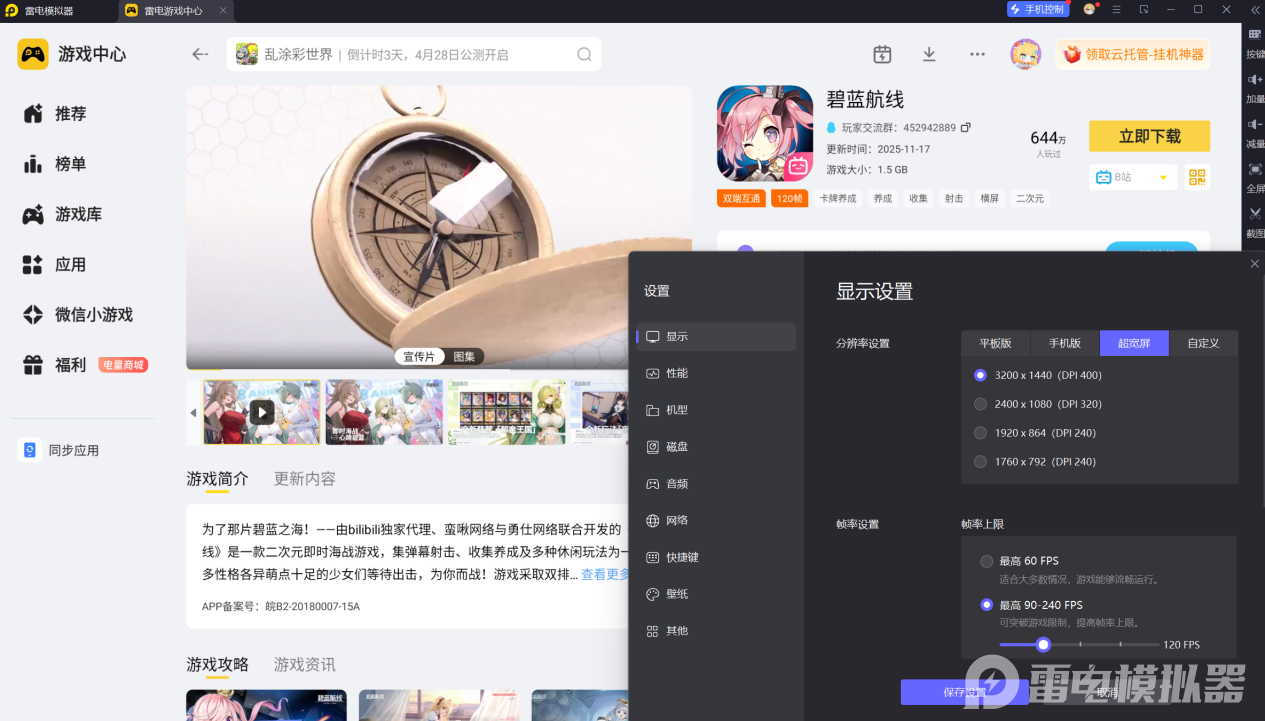Click the 立即下载 button
Viewport: 1265px width, 721px height.
pos(1149,136)
